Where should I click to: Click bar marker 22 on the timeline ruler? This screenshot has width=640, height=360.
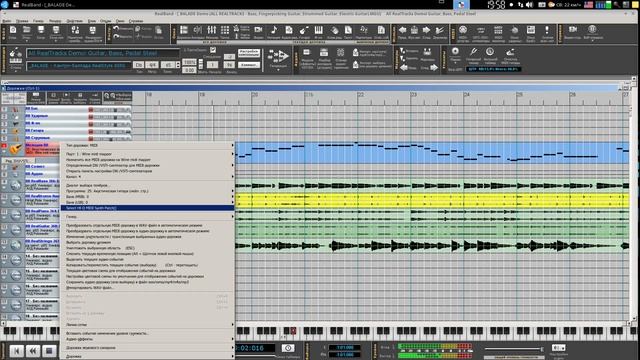361,95
